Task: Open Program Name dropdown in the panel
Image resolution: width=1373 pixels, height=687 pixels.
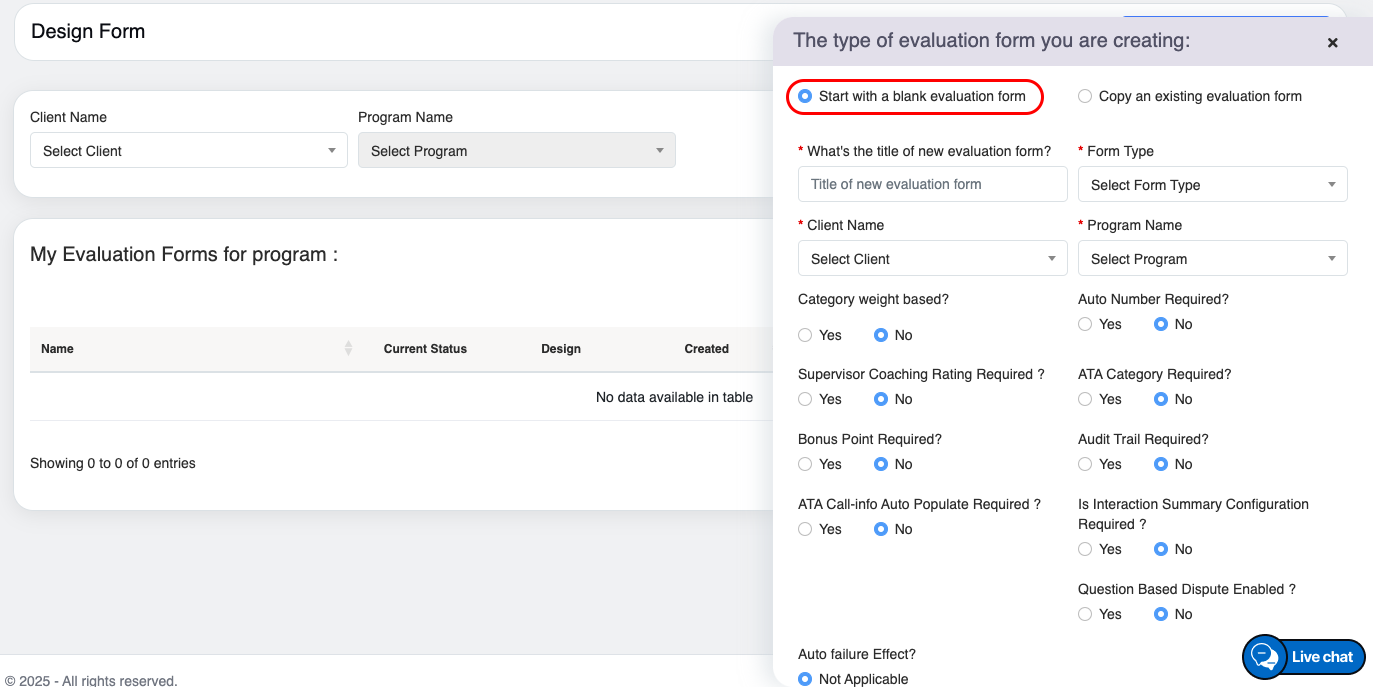Action: pos(1212,259)
